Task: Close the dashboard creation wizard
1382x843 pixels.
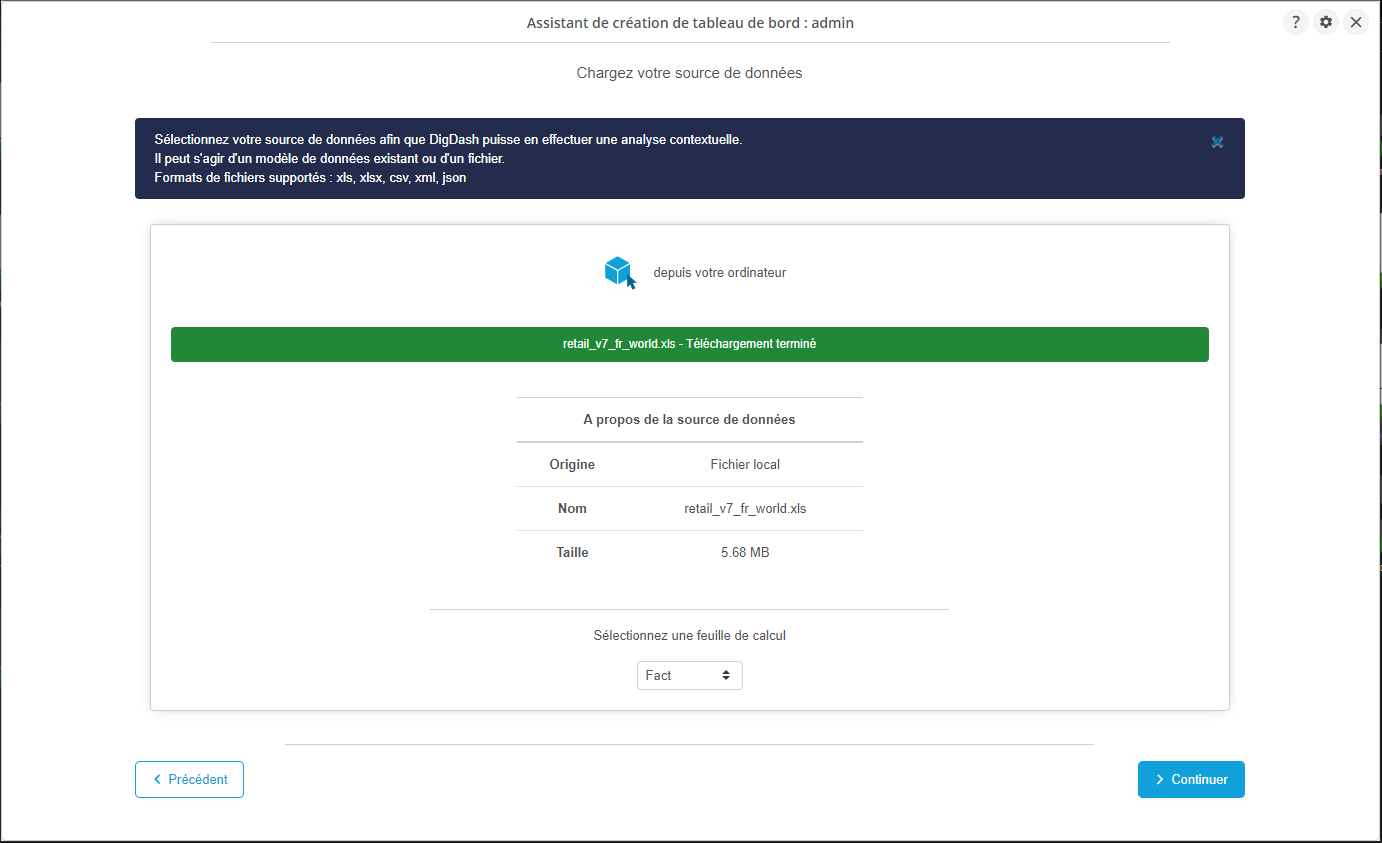Action: click(x=1356, y=22)
